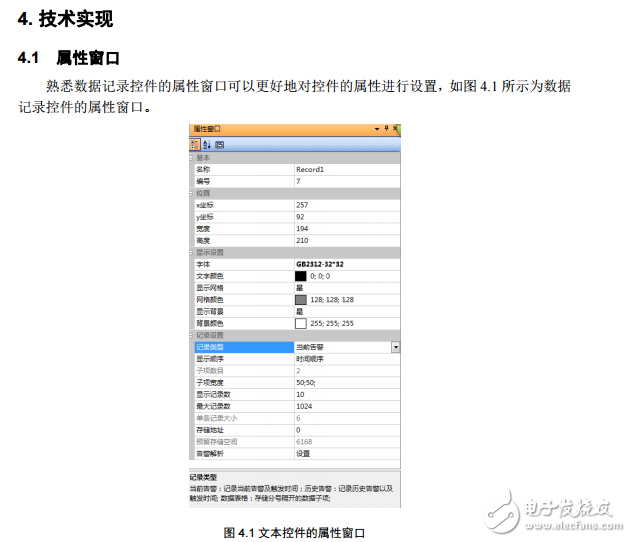Select the 显示记录数 property label
The width and height of the screenshot is (631, 542).
213,394
